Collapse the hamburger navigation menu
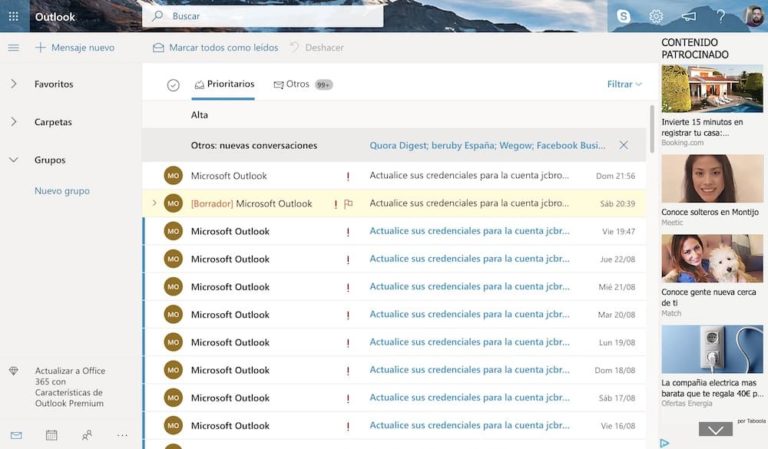 click(x=13, y=48)
